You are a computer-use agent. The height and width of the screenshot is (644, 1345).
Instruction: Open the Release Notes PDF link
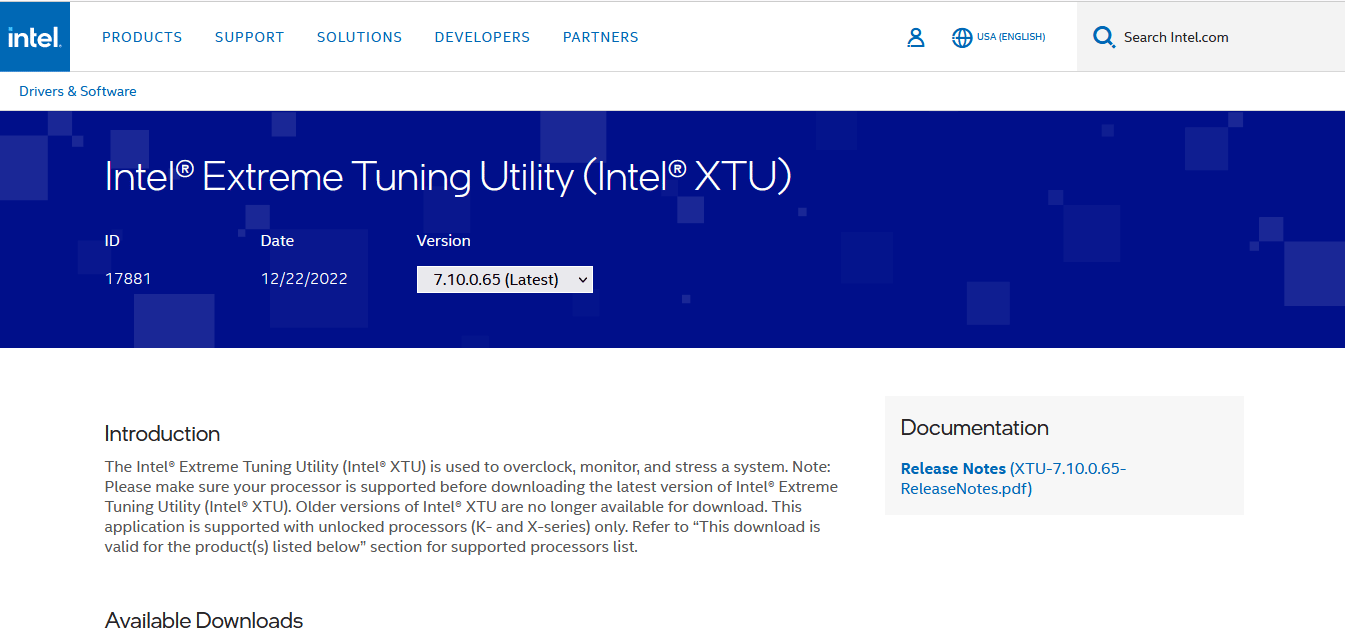[1013, 479]
